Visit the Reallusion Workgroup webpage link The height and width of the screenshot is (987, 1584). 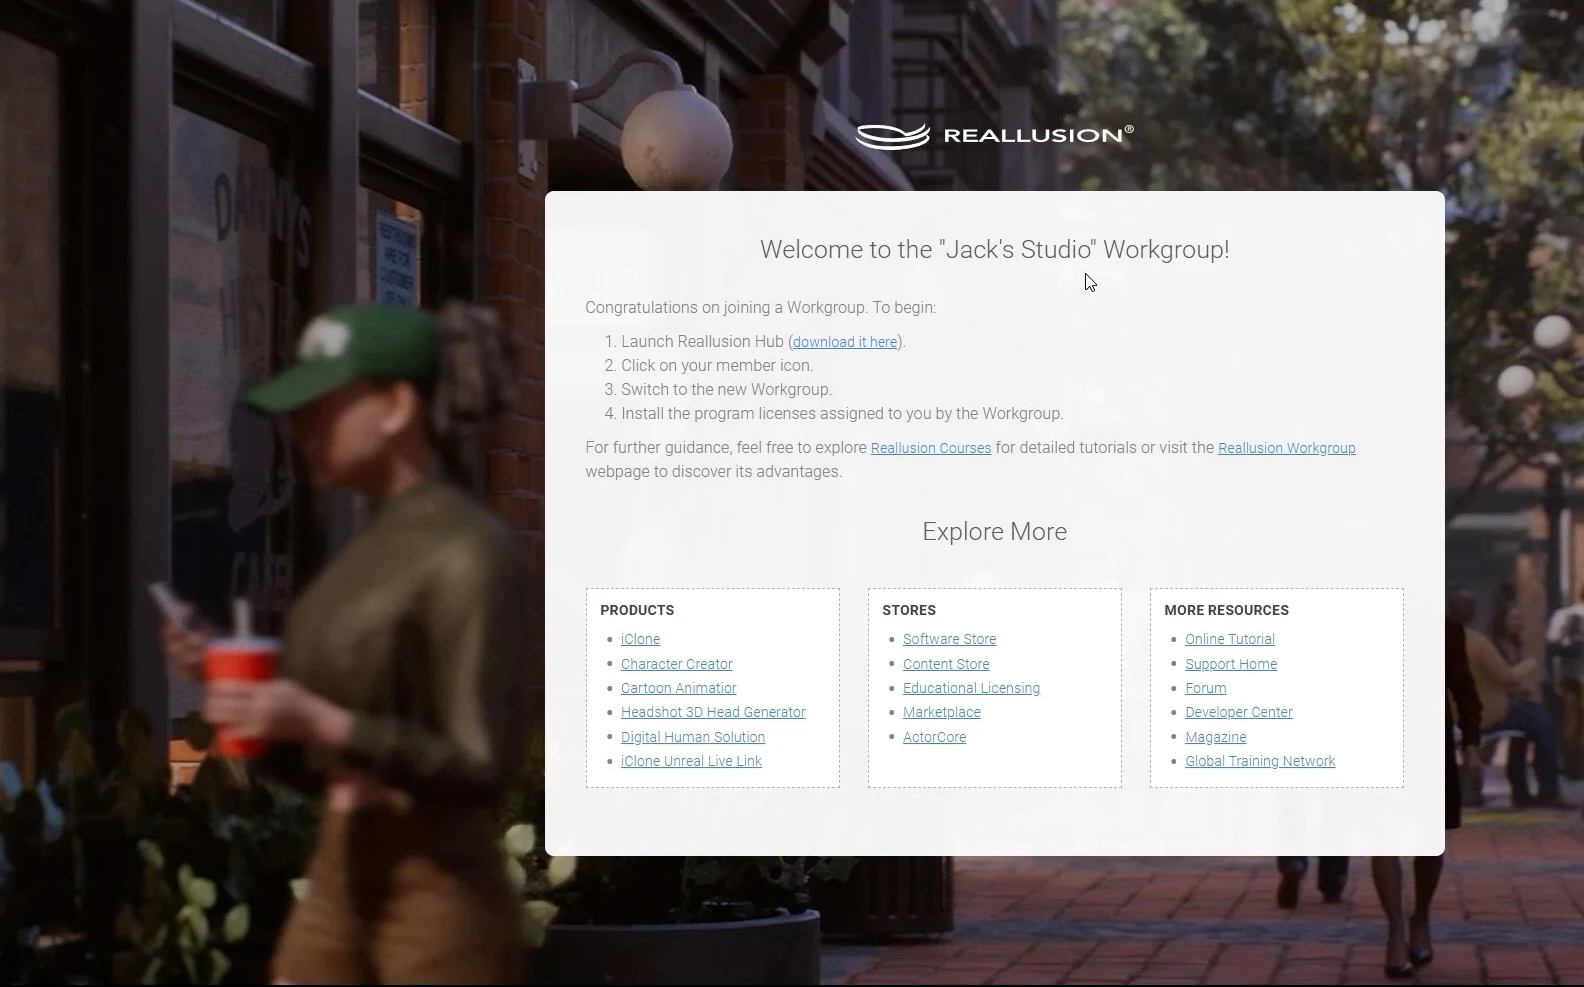click(1286, 448)
